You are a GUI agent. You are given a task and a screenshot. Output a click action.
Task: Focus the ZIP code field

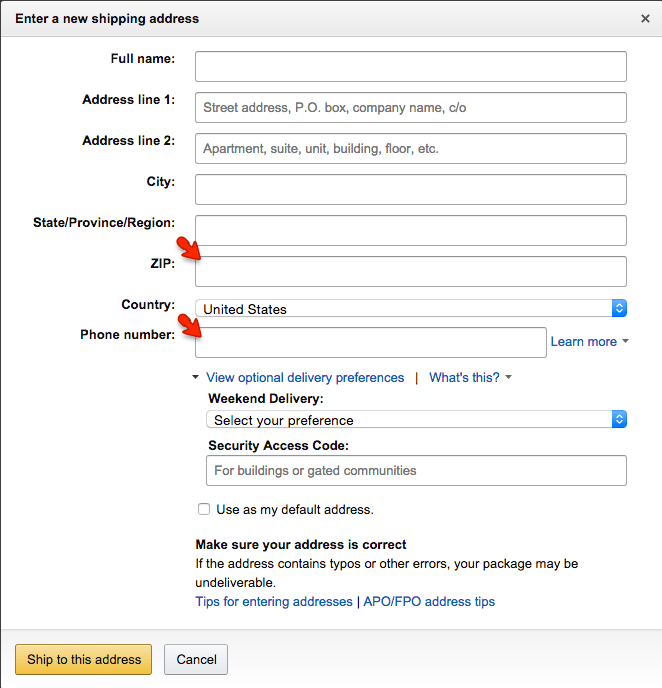coord(410,271)
